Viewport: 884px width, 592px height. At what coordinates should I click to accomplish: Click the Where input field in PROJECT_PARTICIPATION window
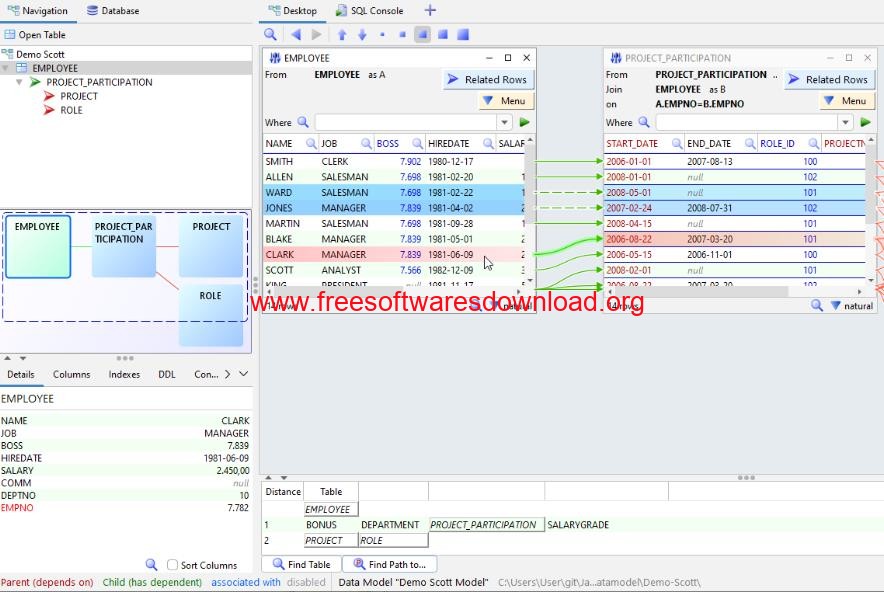coord(747,122)
